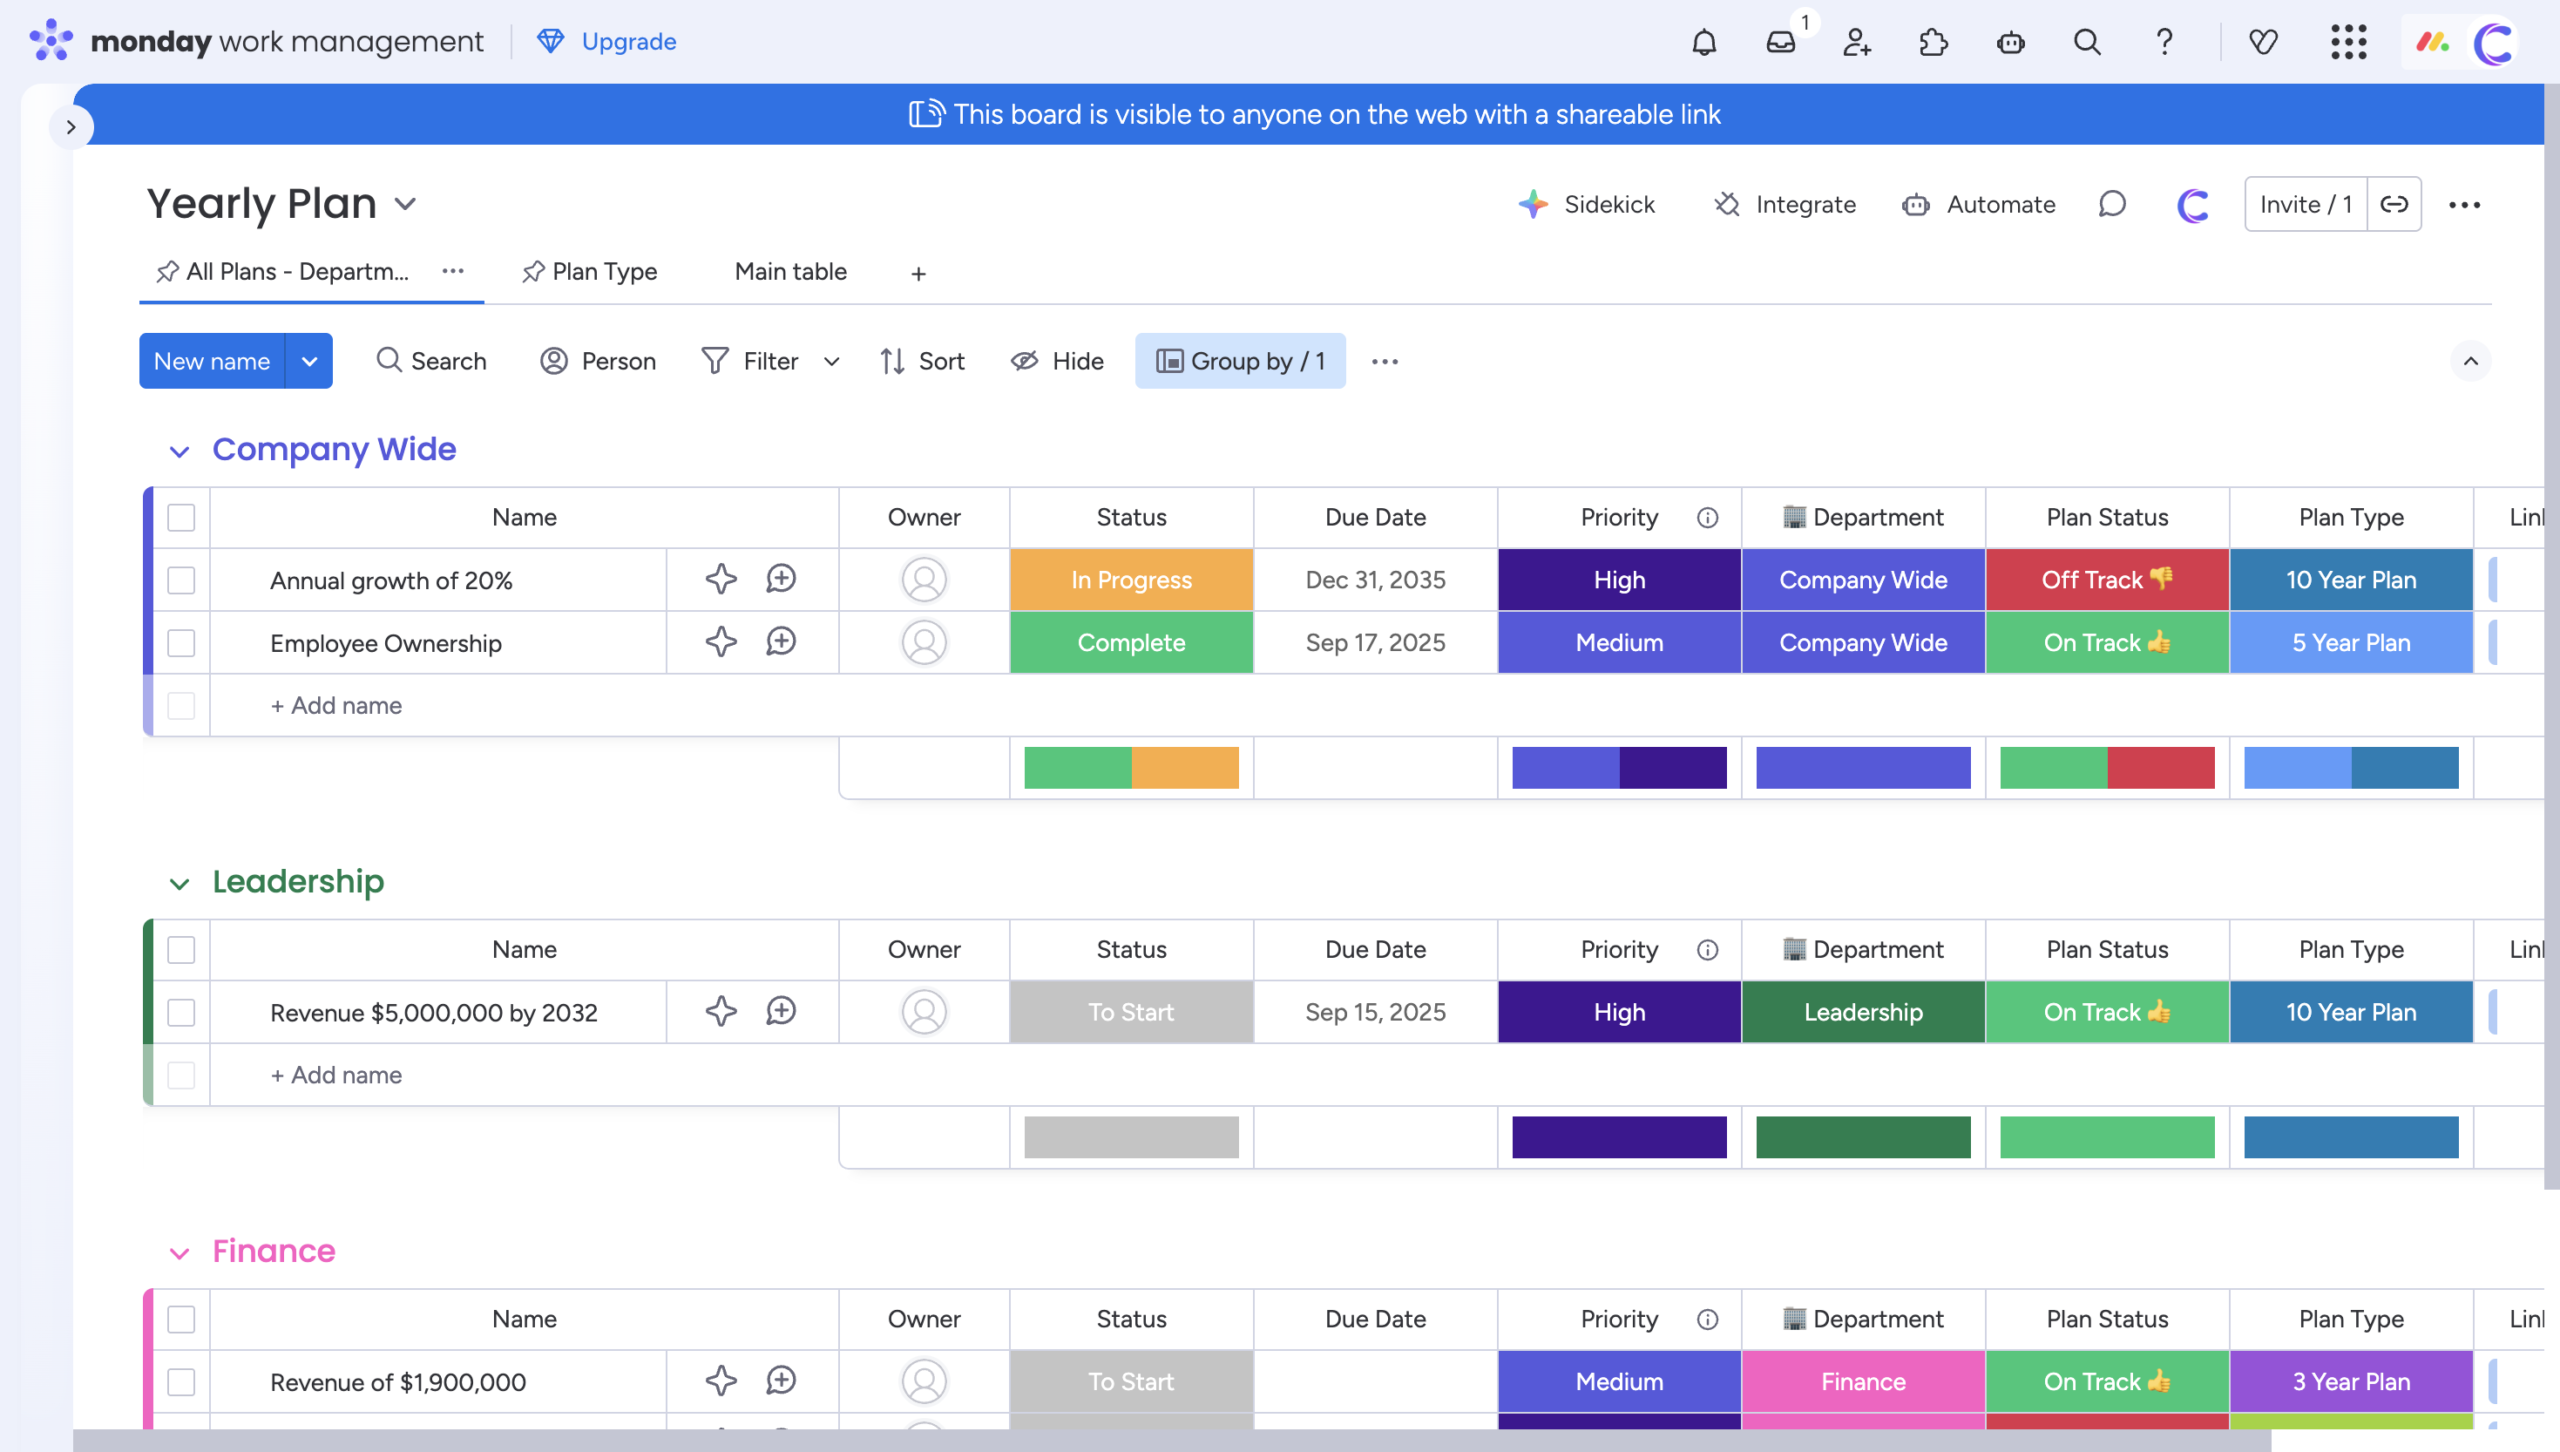Select all items in Leadership group
Screen dimensions: 2560x1452
click(x=181, y=949)
